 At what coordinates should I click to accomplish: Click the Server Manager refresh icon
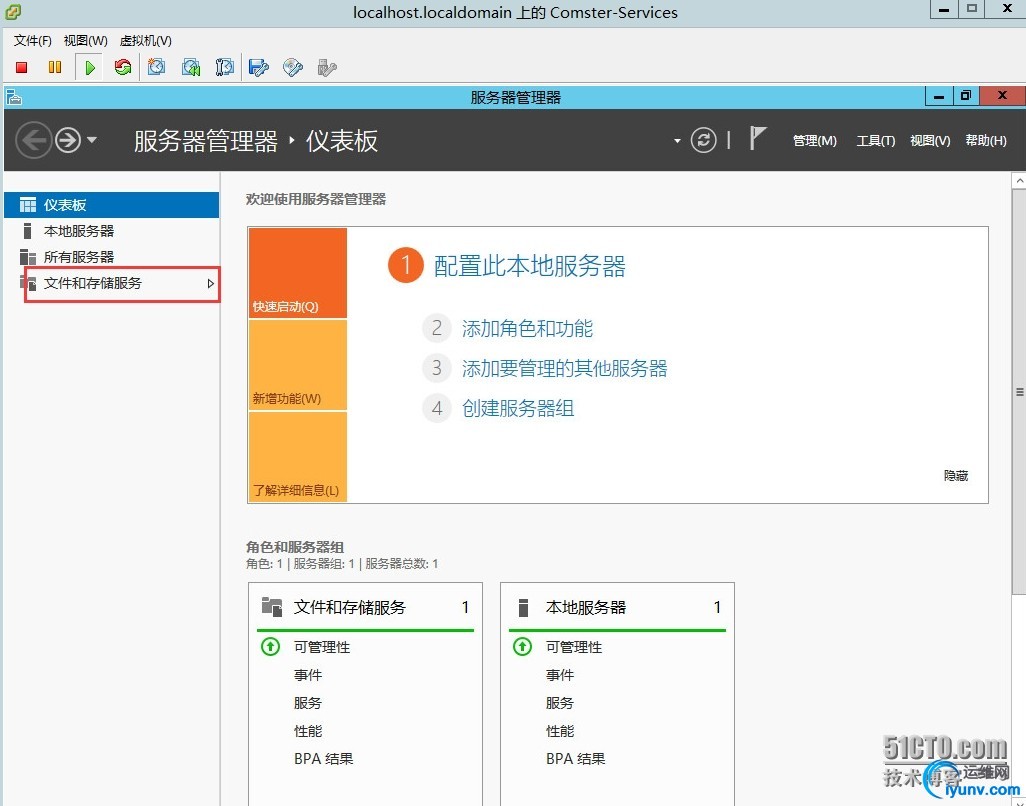coord(703,140)
